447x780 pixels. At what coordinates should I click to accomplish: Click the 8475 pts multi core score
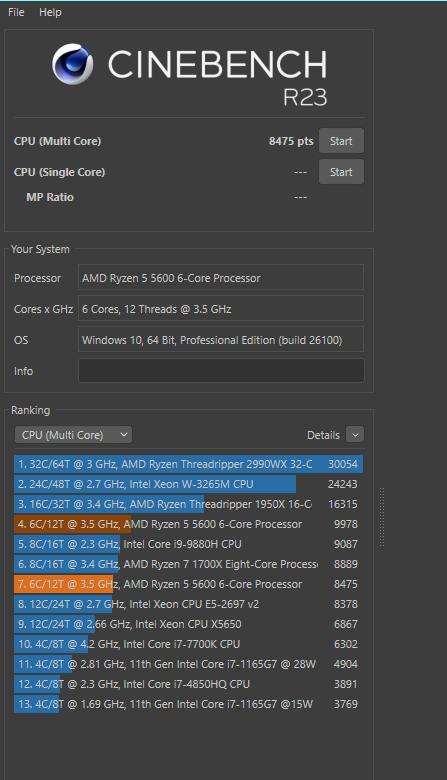click(x=291, y=141)
